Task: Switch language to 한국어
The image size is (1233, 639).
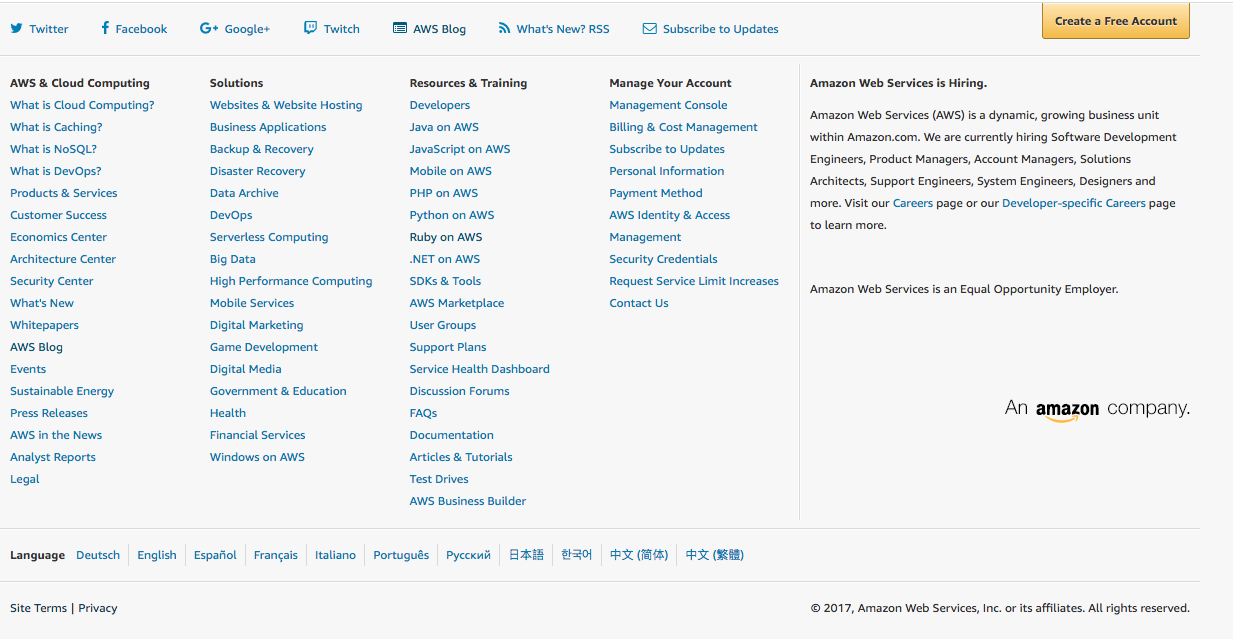Action: [x=577, y=555]
